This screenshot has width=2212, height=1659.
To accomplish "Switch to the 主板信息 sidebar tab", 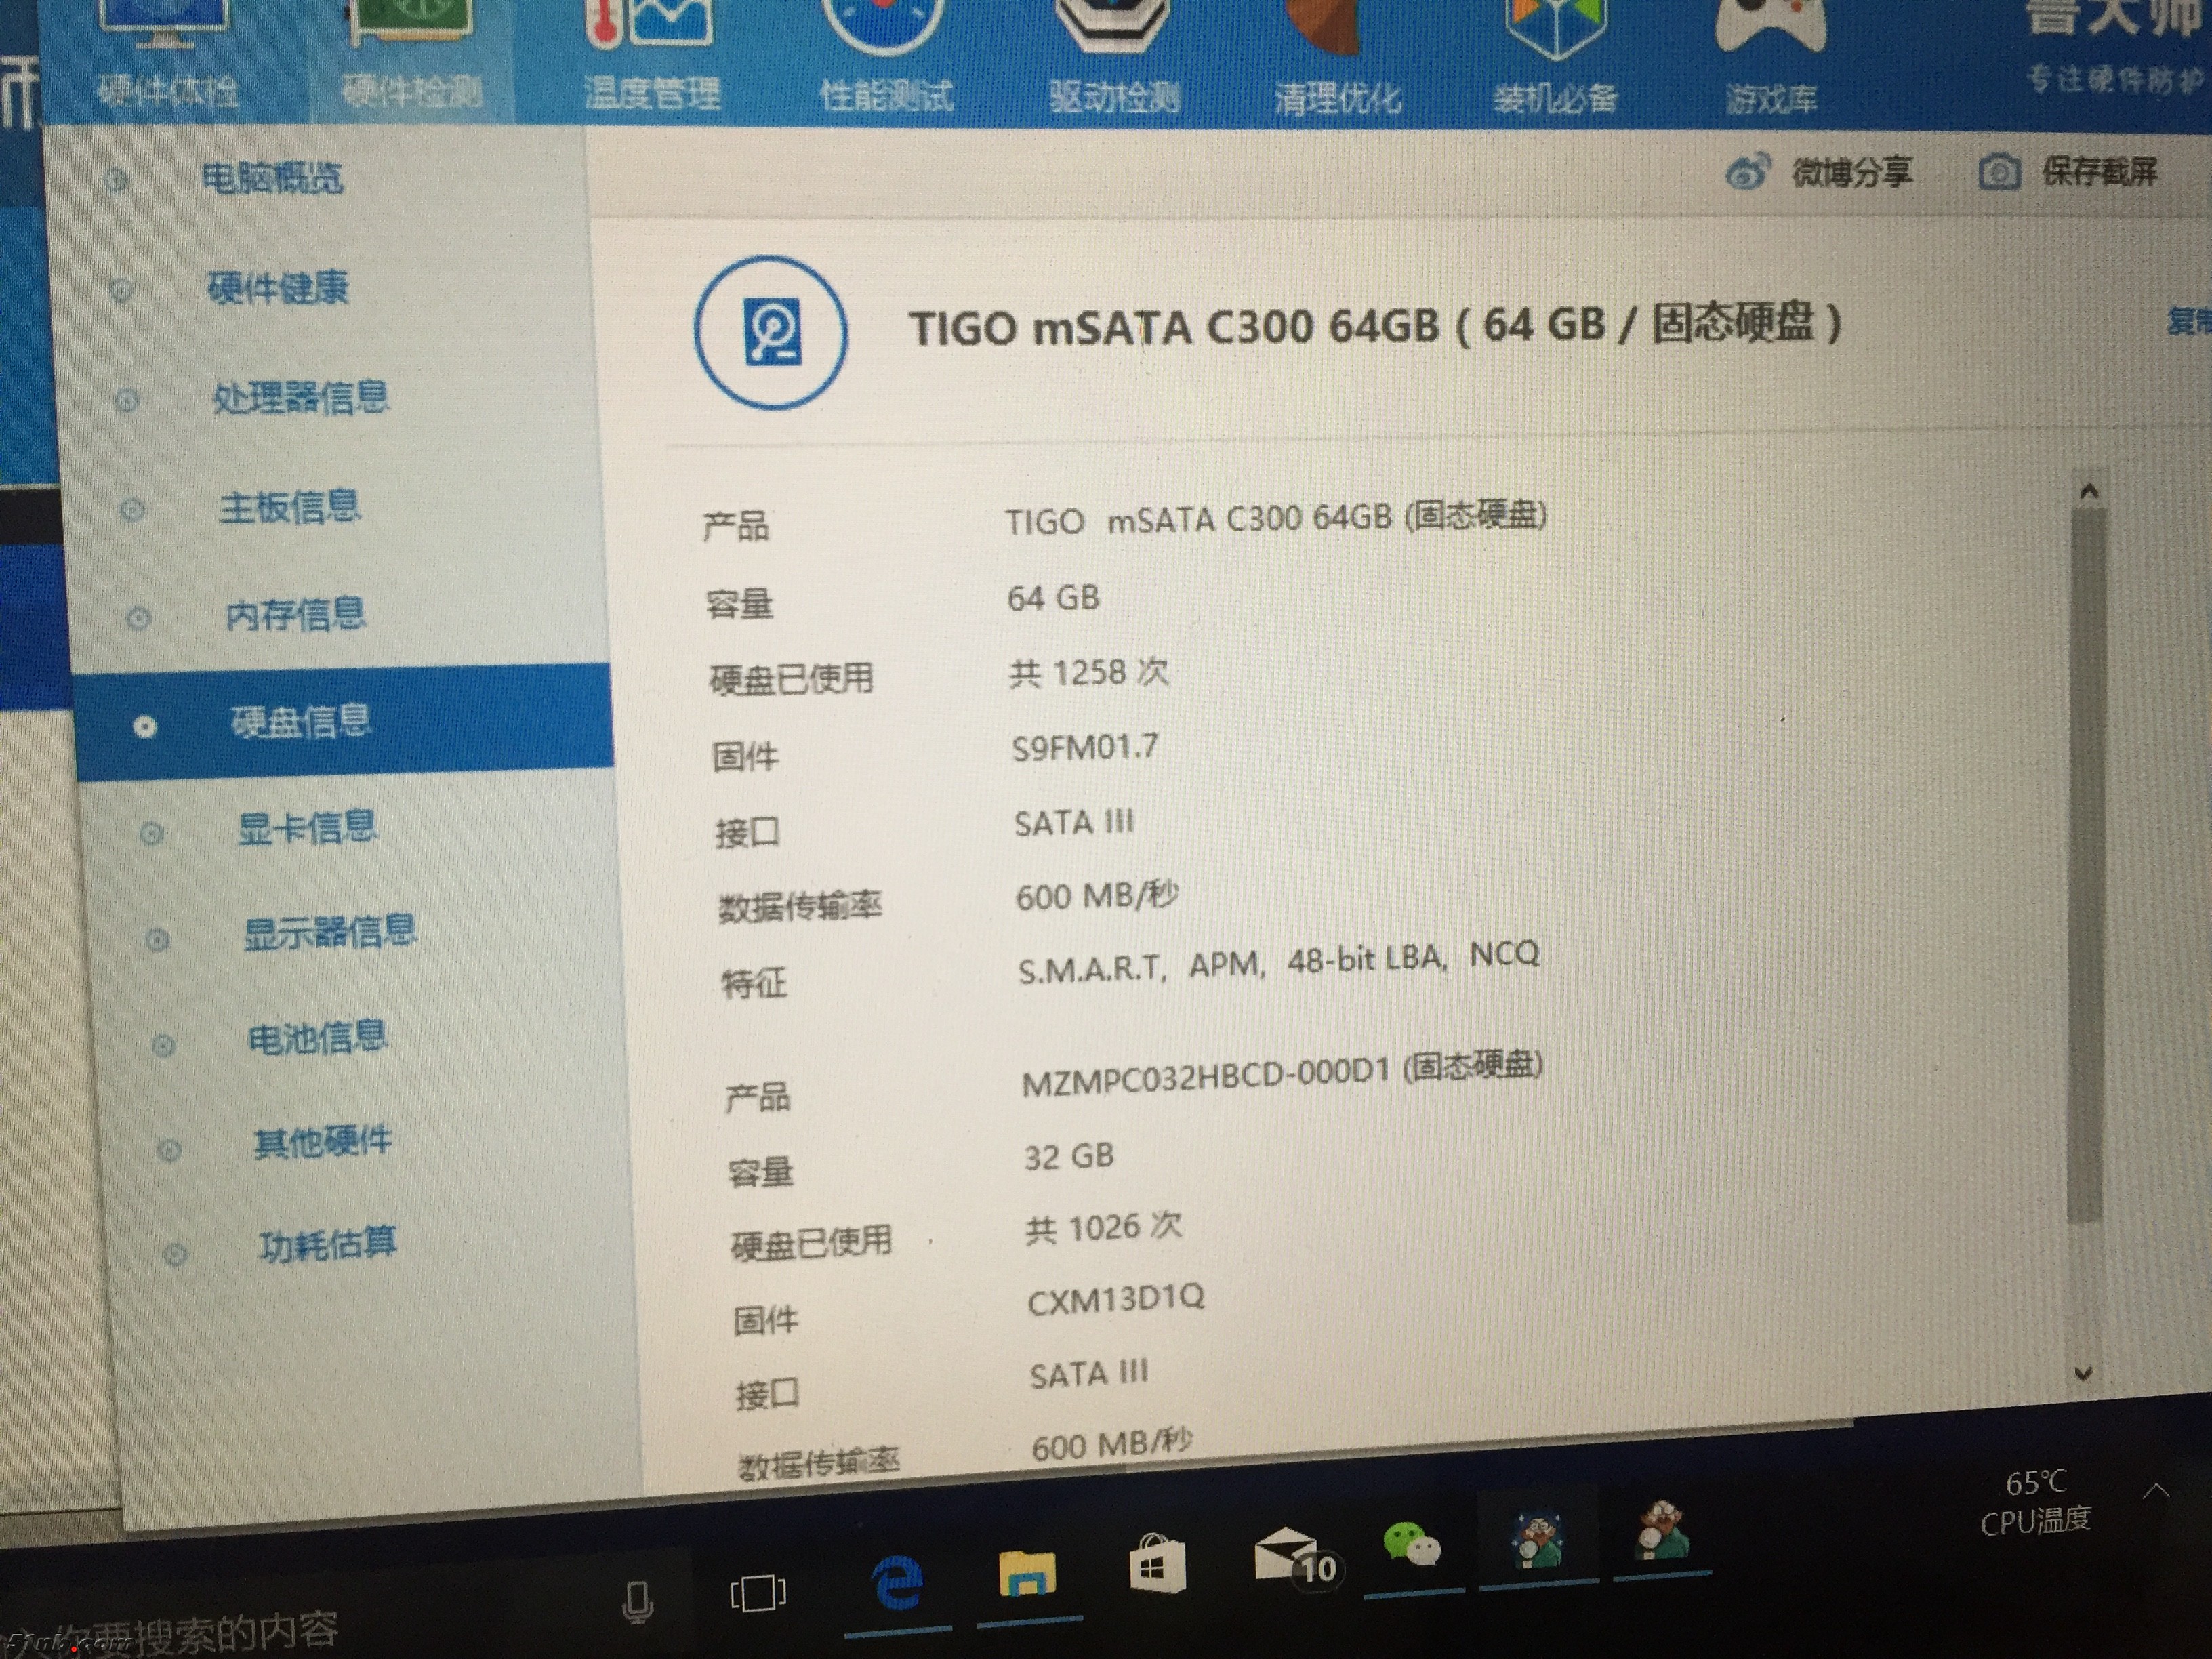I will [x=289, y=507].
